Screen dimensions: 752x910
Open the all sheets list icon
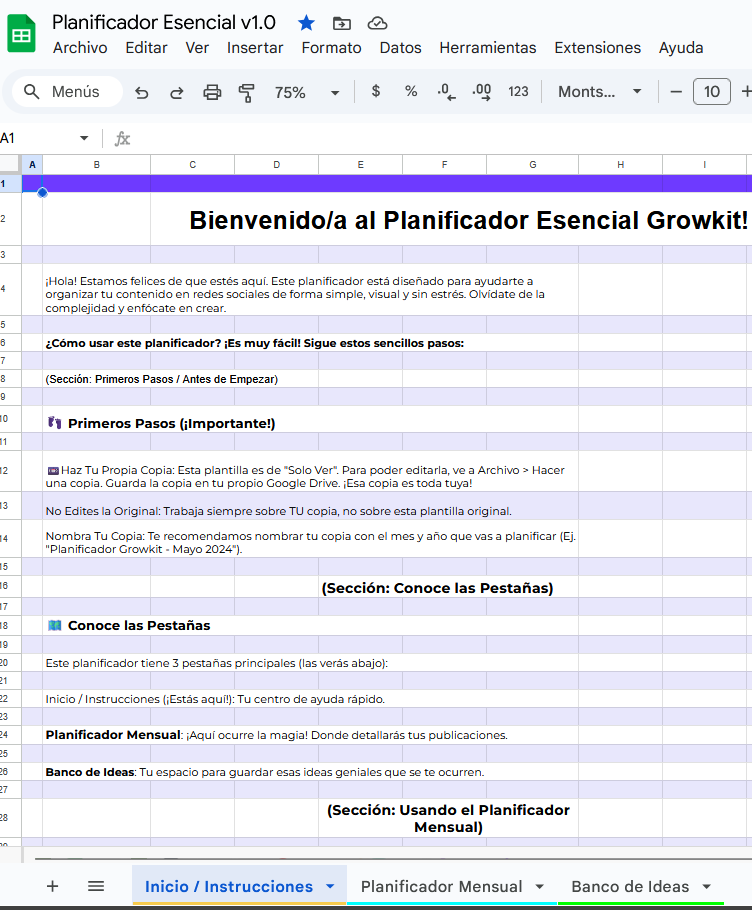tap(96, 886)
